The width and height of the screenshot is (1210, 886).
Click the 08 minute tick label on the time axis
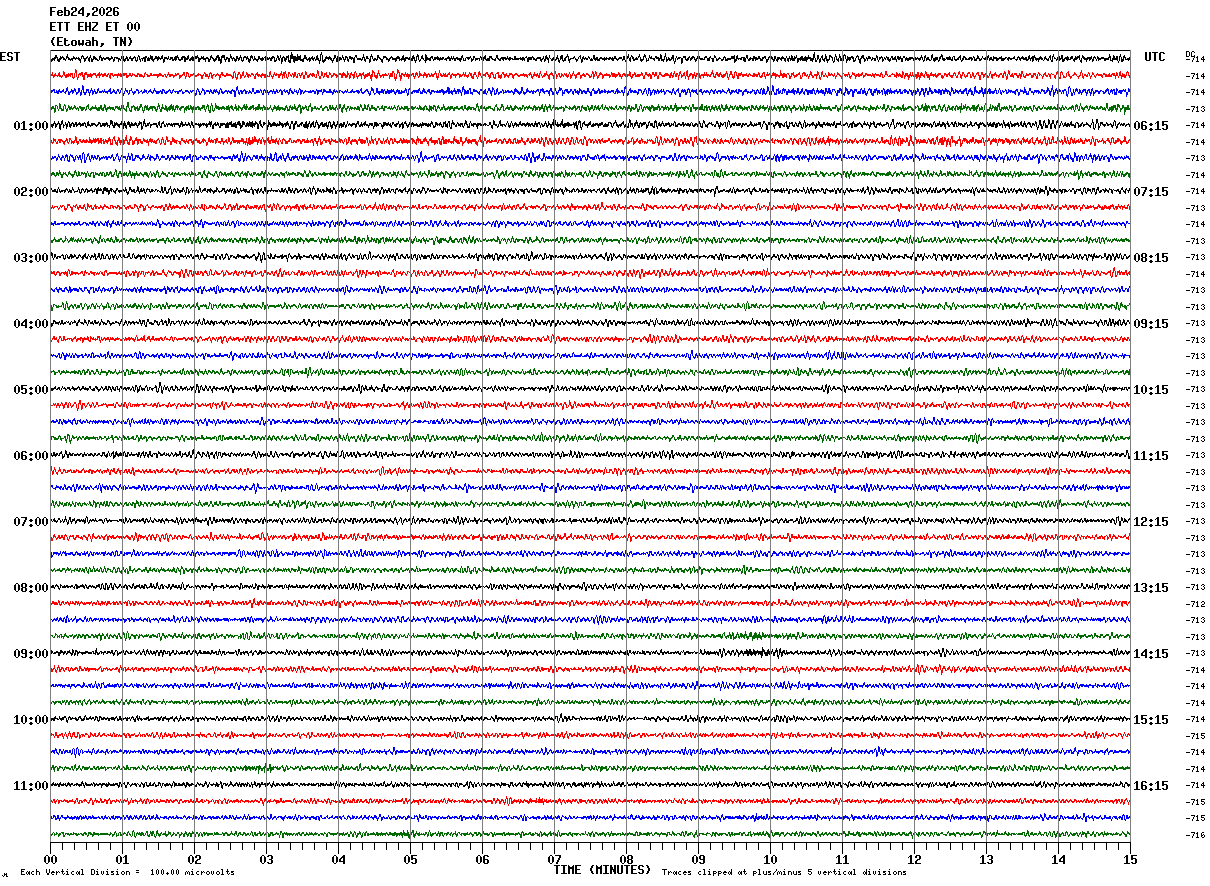pos(626,859)
